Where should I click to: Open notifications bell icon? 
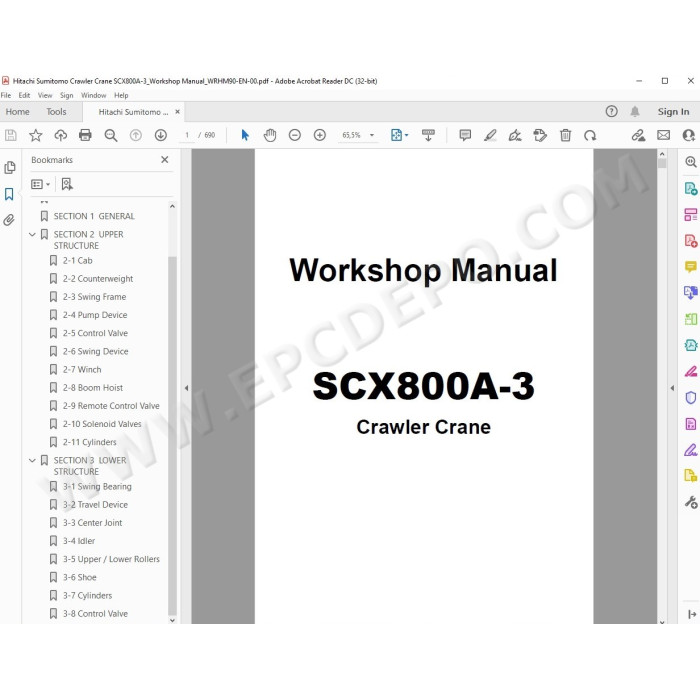coord(635,111)
